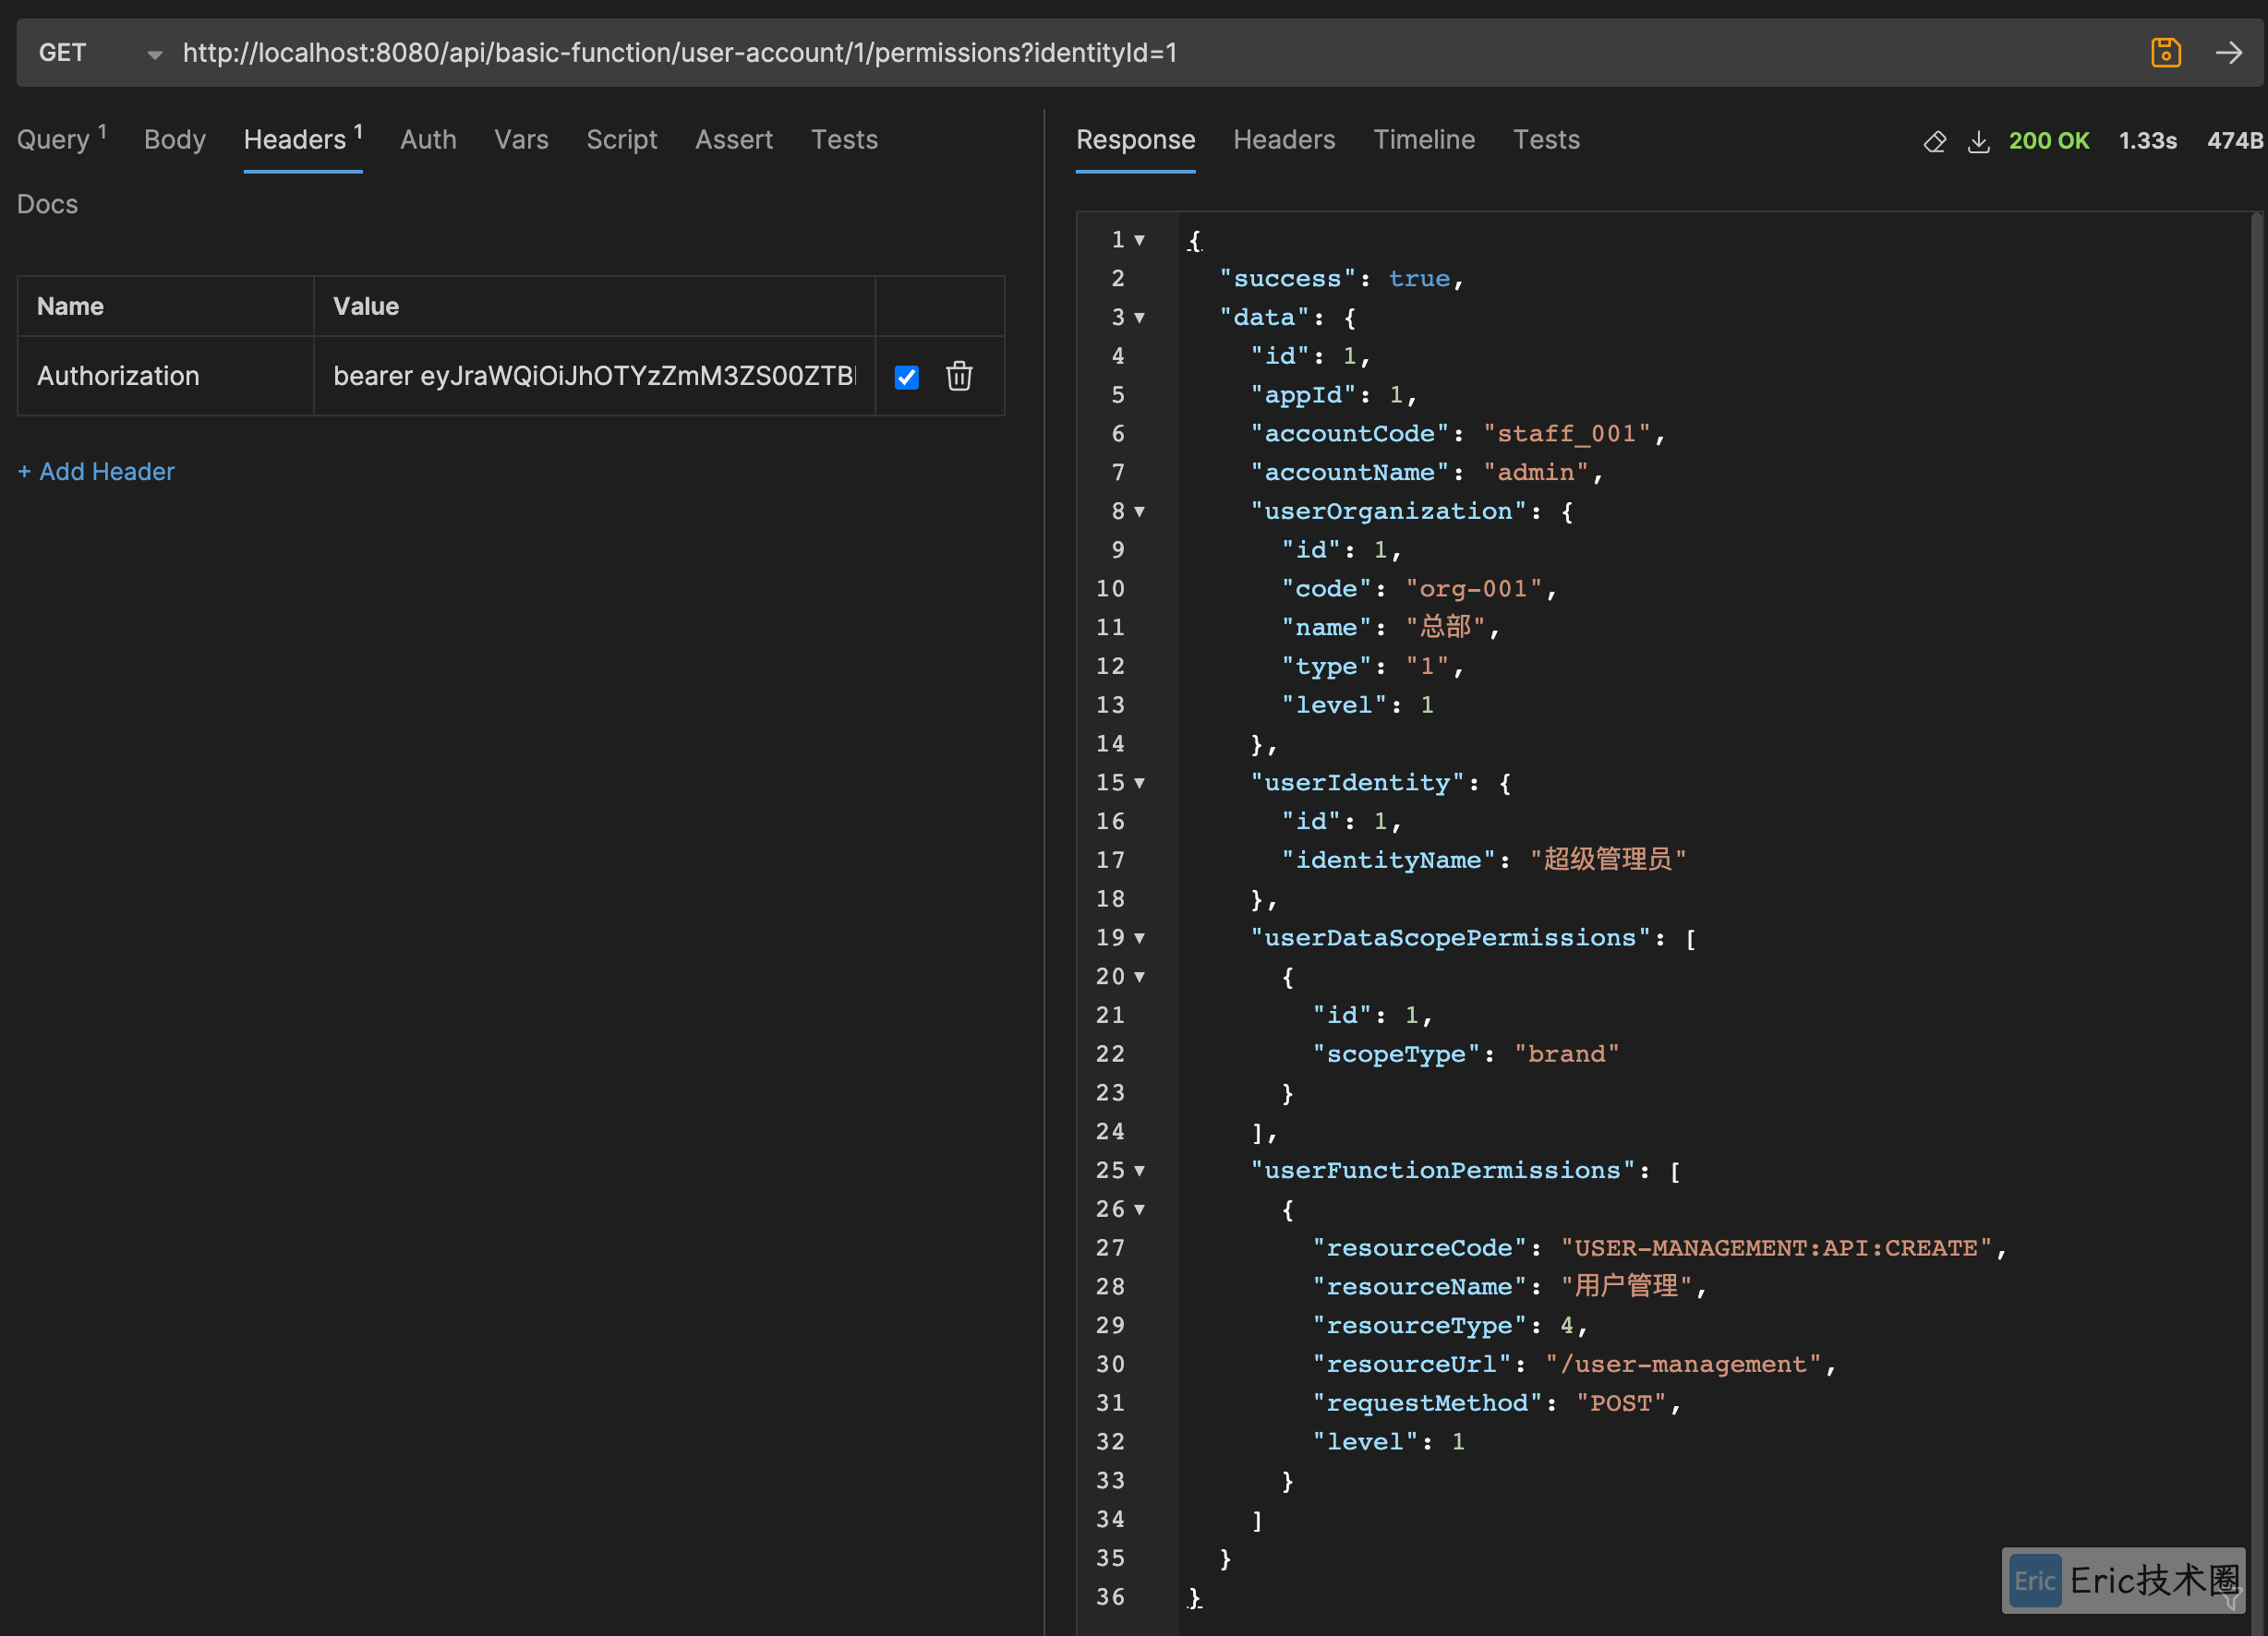
Task: Click the Add Header link
Action: click(96, 471)
